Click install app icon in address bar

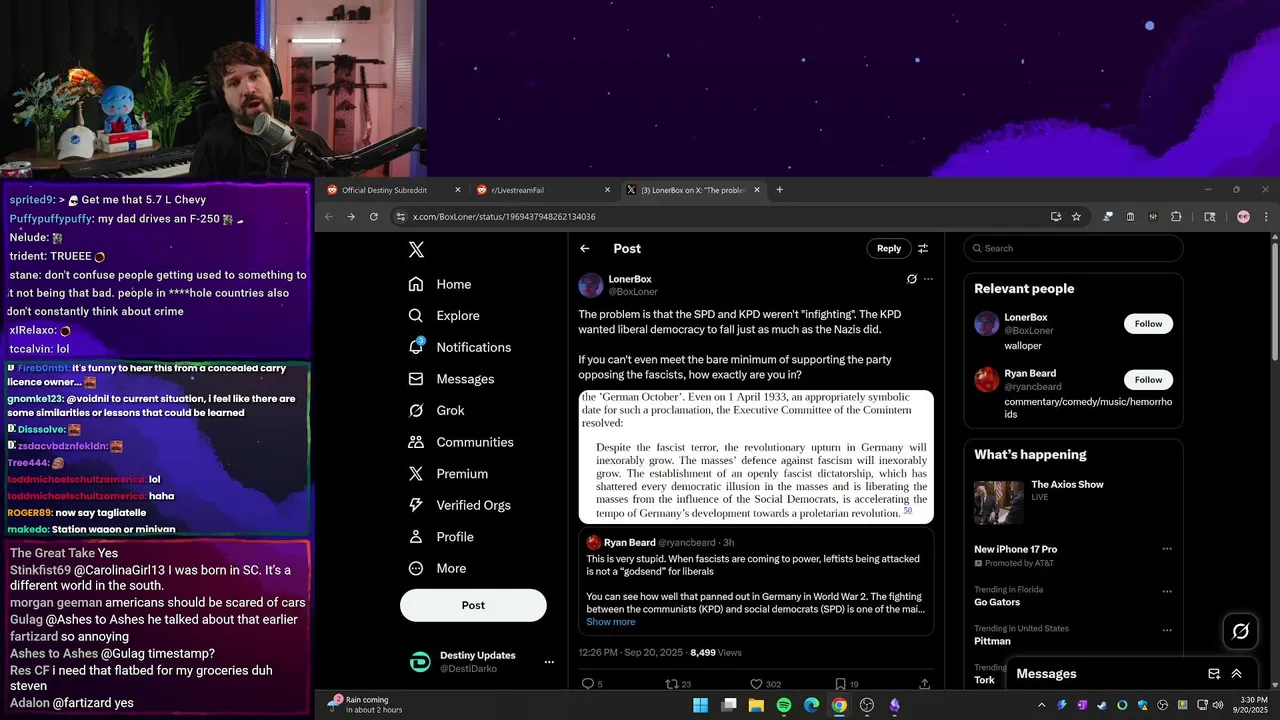[1056, 217]
